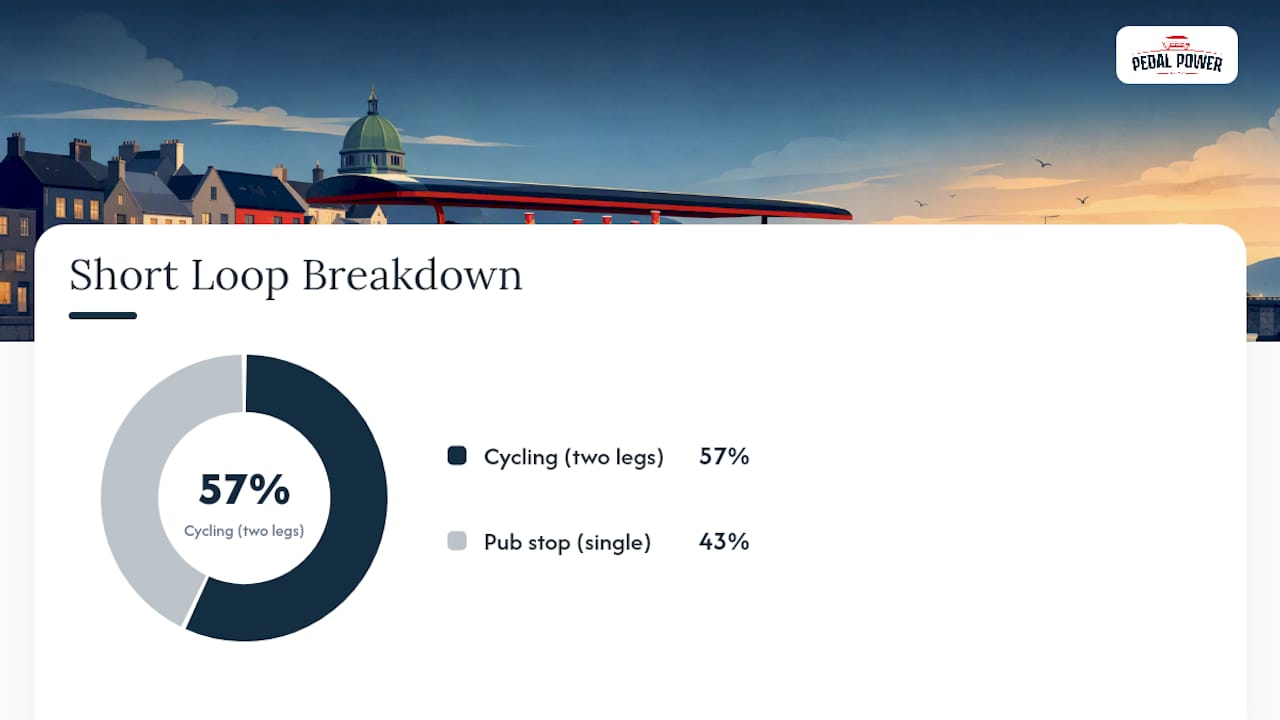
Task: Click the long red party bike roof illustration
Action: click(x=580, y=198)
